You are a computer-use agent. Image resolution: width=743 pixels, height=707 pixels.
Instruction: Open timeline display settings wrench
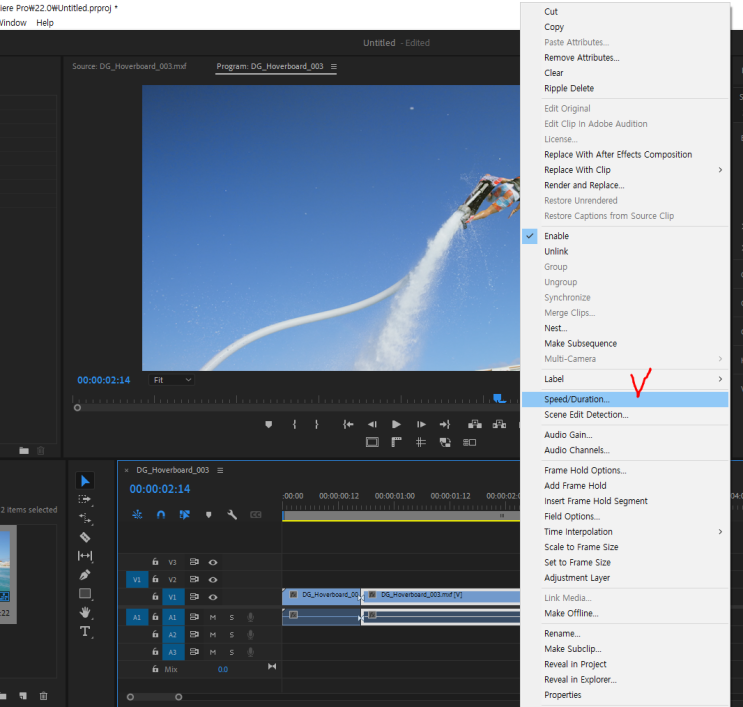point(232,514)
